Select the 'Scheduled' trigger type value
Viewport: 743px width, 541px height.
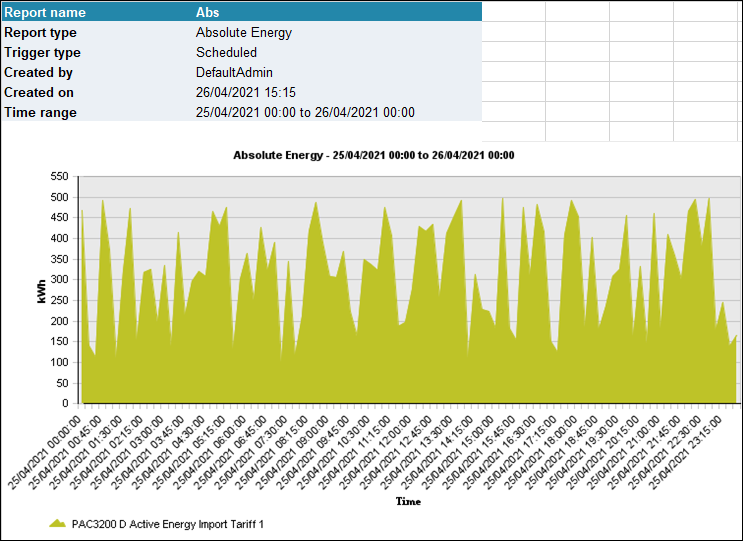[226, 53]
